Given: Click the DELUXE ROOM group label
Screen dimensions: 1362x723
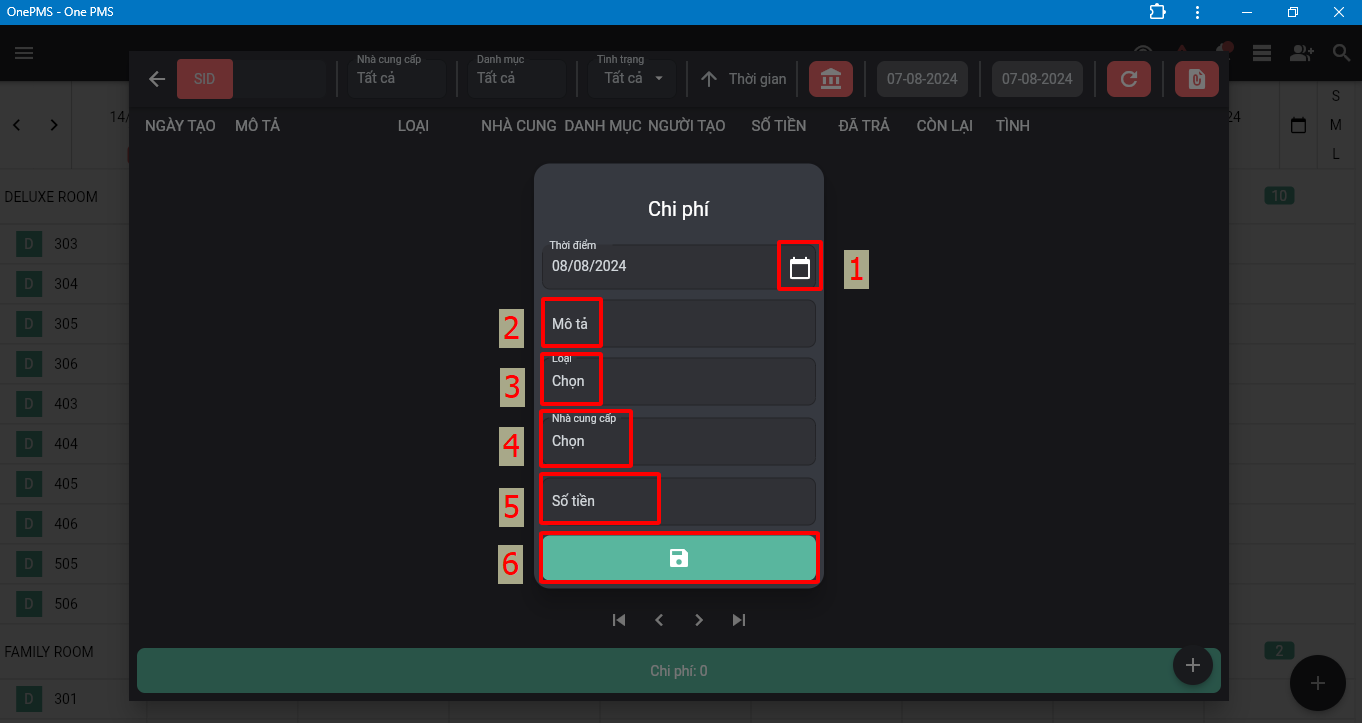Looking at the screenshot, I should click(51, 197).
